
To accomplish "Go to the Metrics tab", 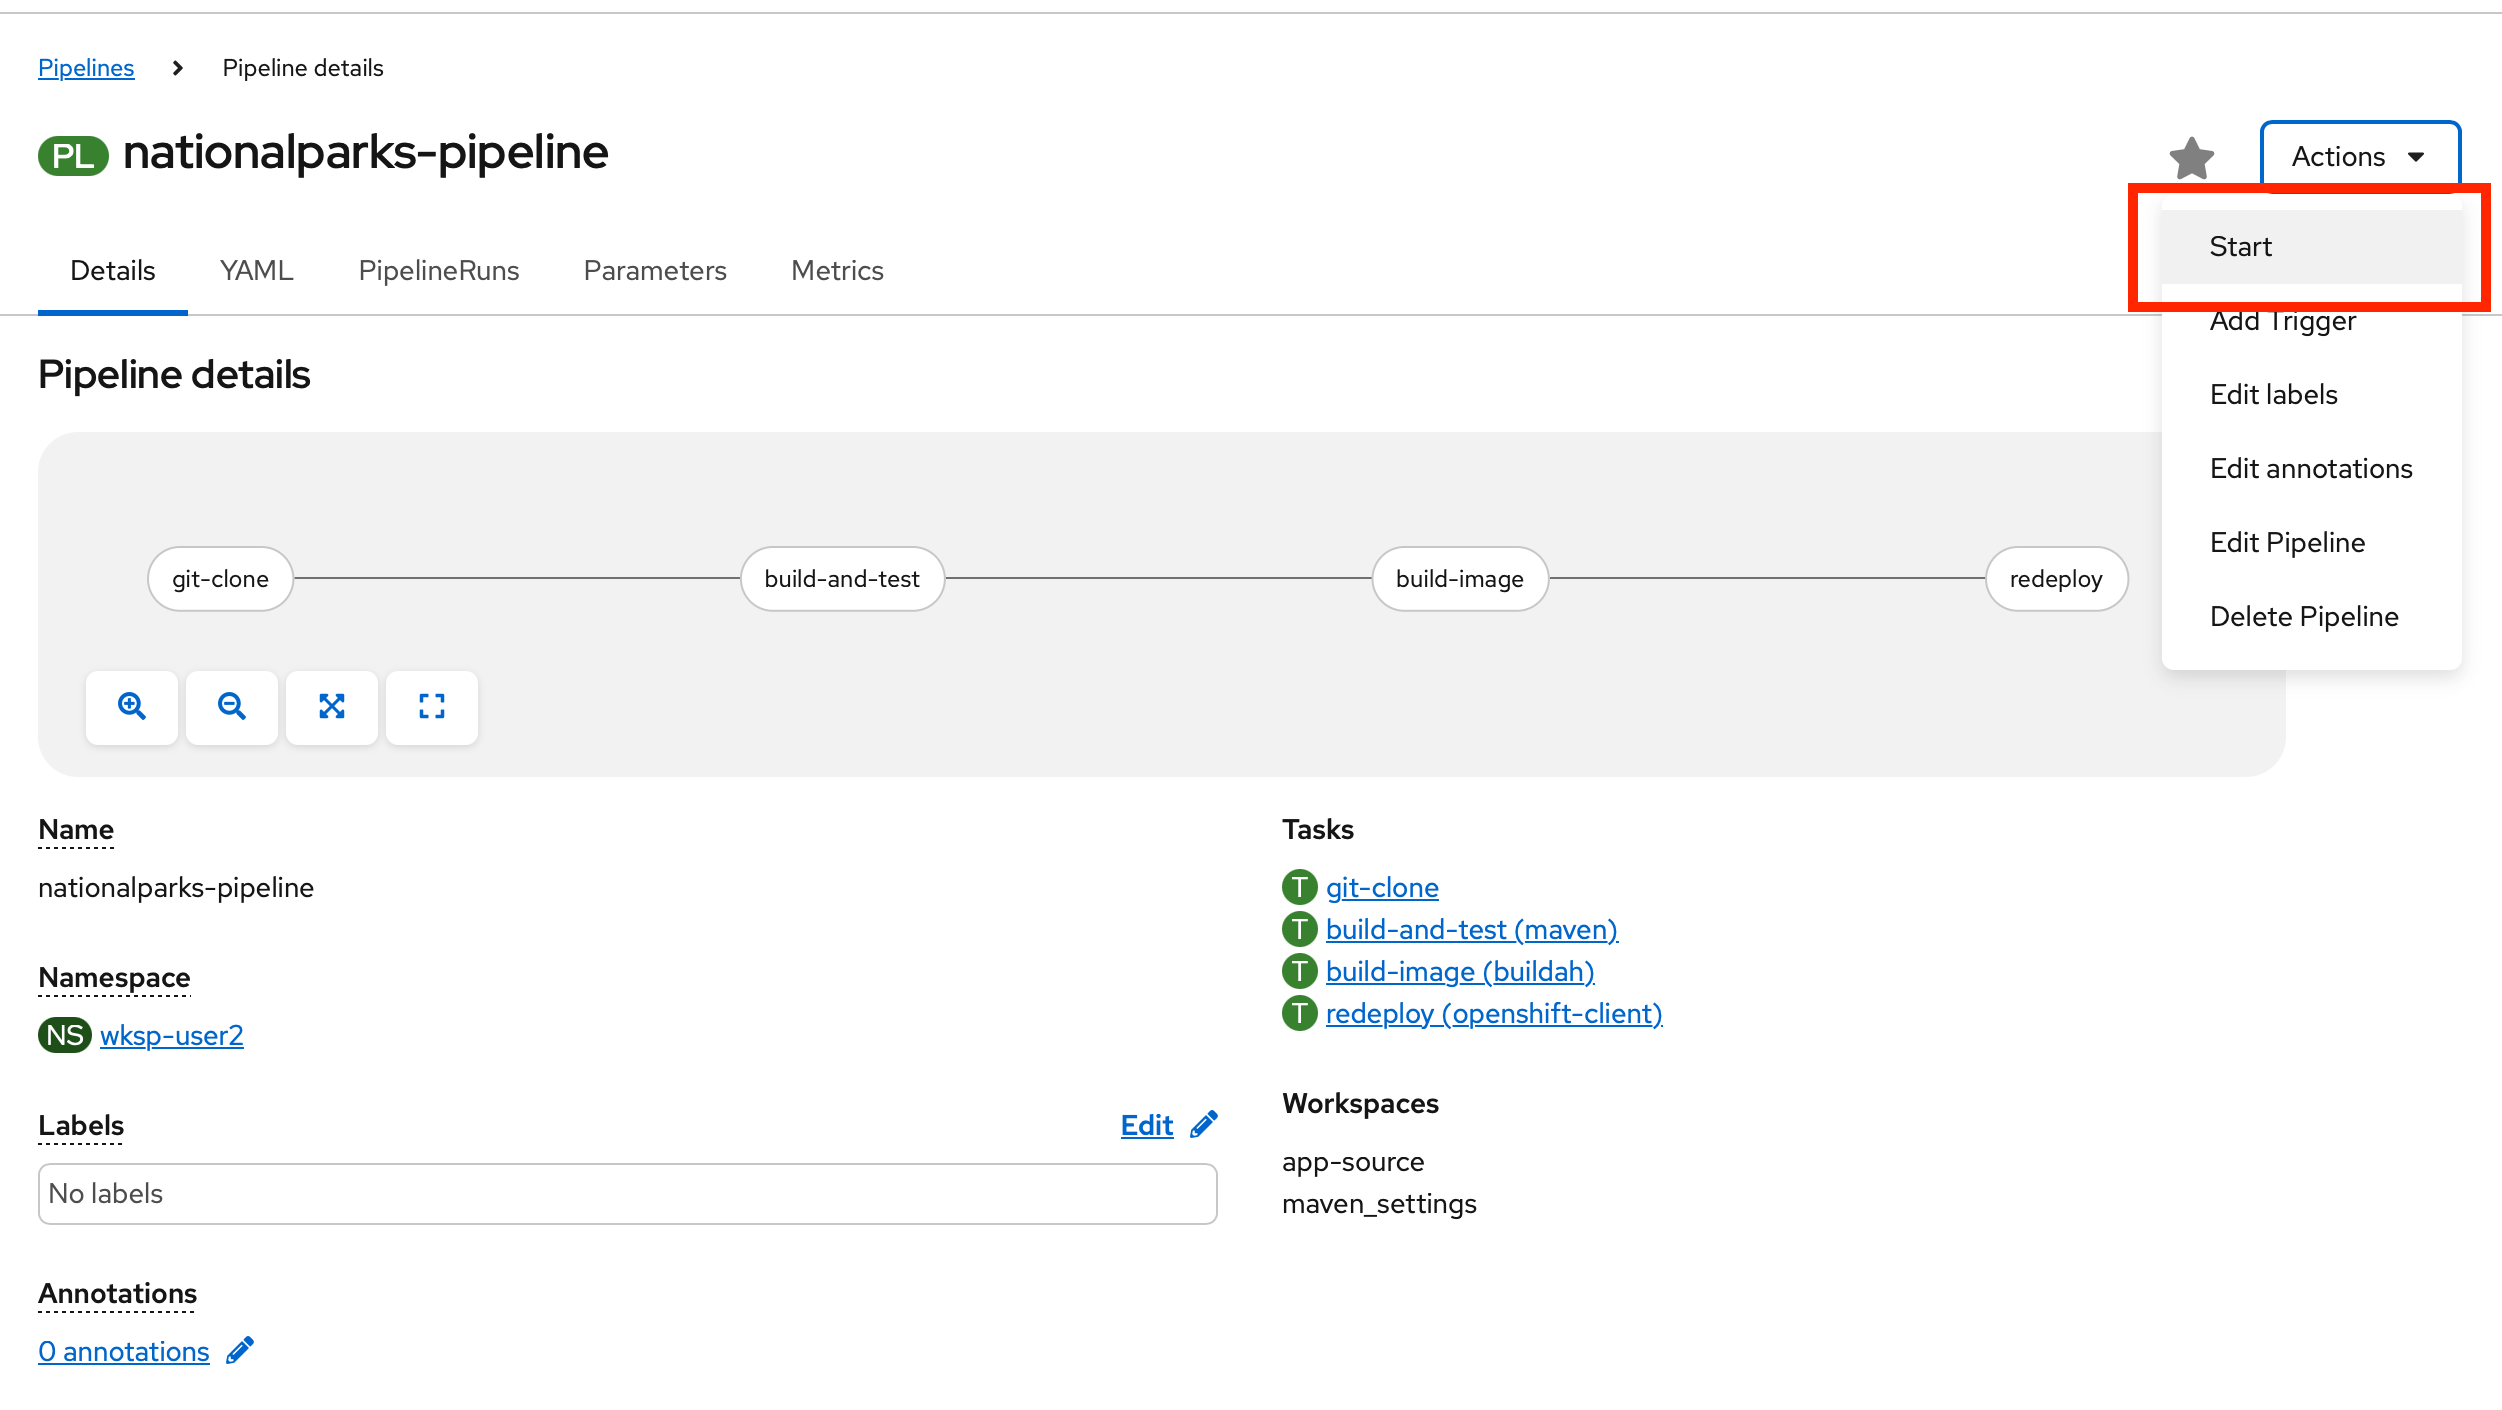I will pos(837,271).
